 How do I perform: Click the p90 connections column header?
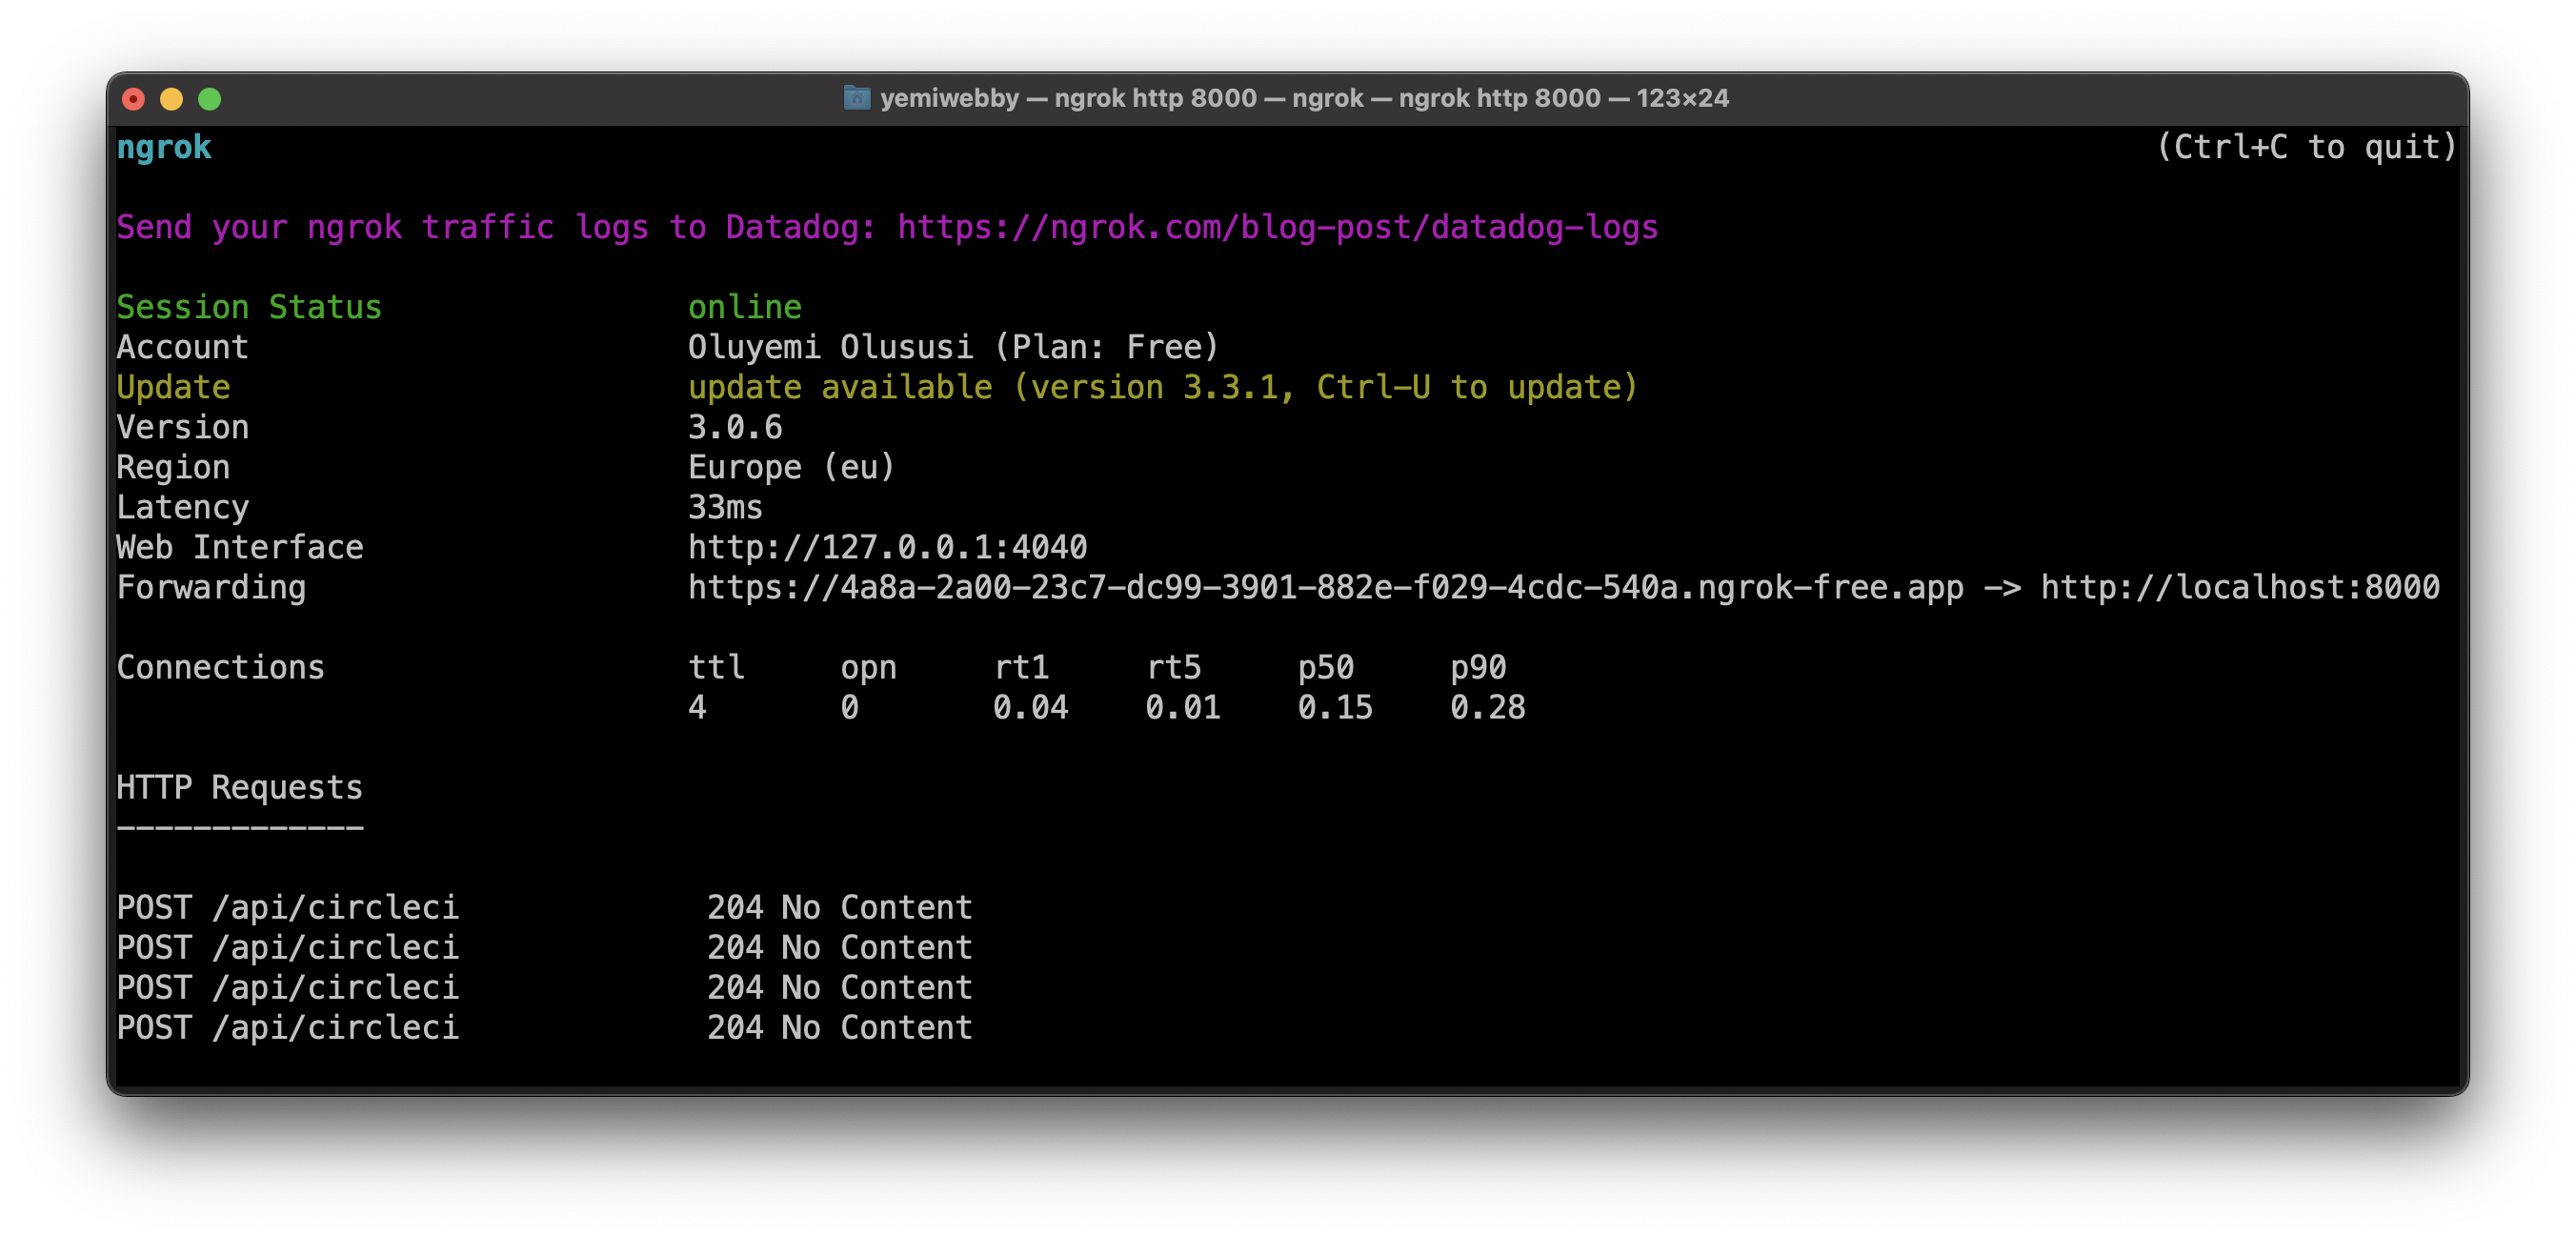[x=1477, y=667]
